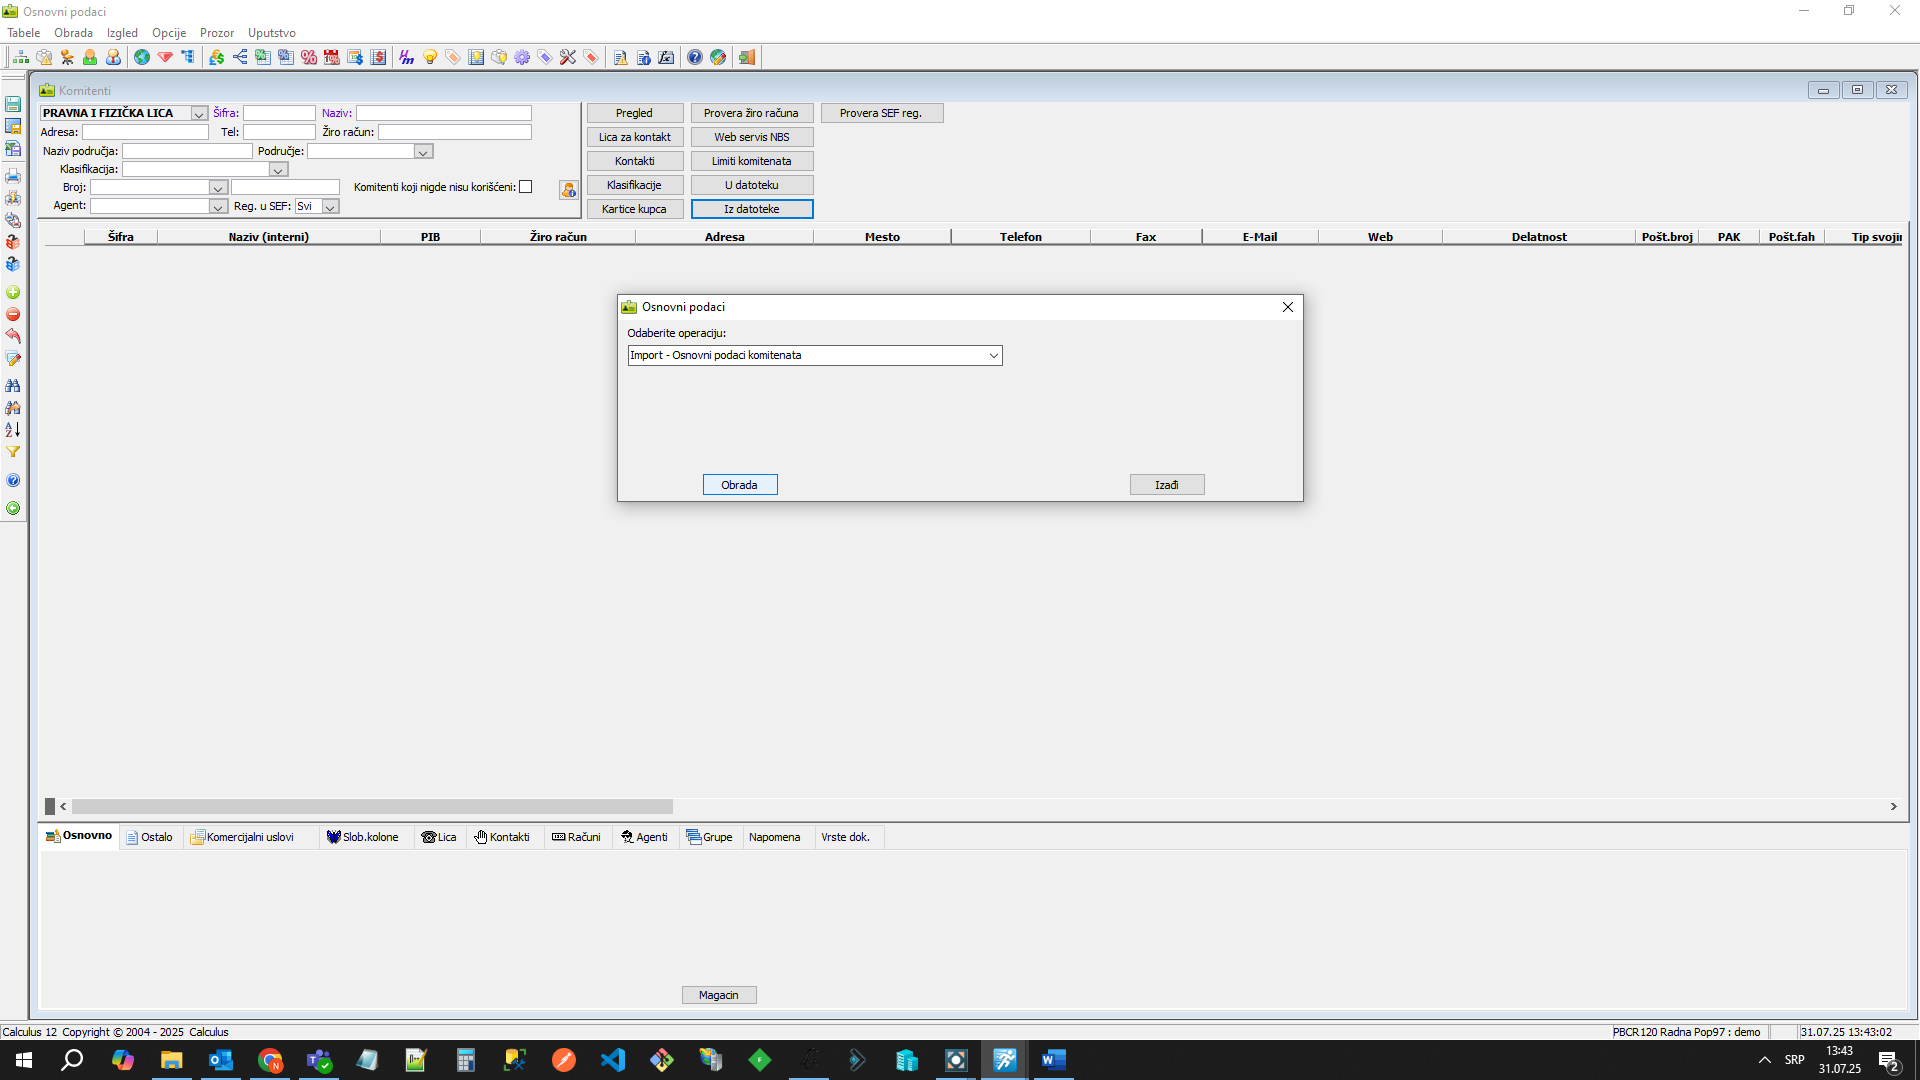Toggle 'Komitenti koji nigde nisu korišćeni' checkbox
This screenshot has height=1080, width=1920.
(x=526, y=187)
